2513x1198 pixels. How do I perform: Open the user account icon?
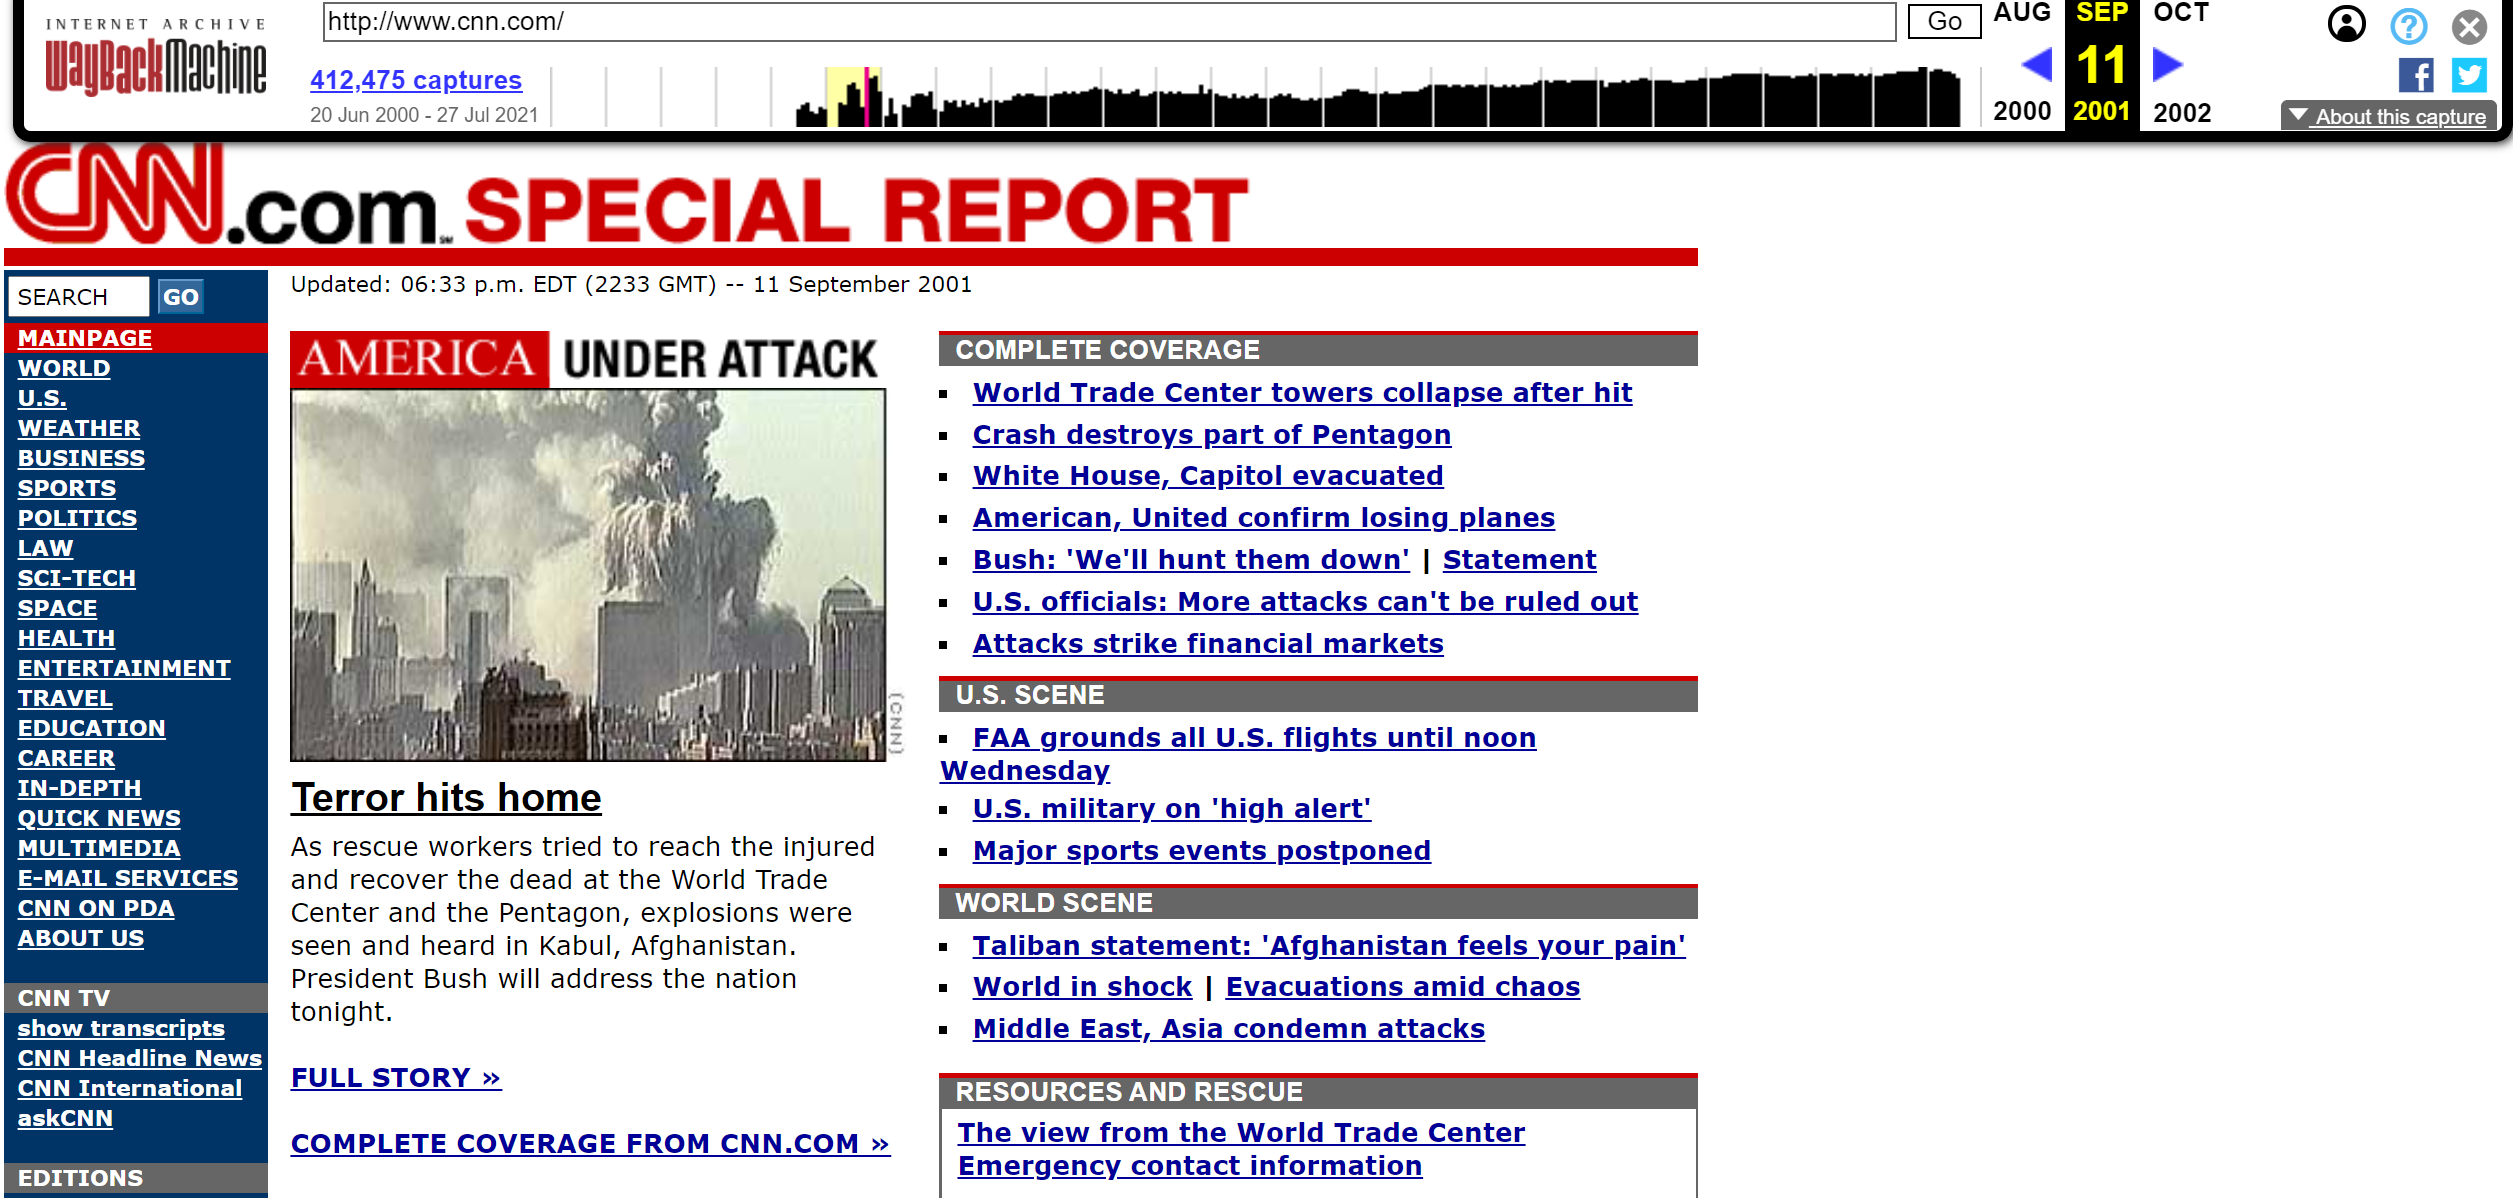(x=2345, y=24)
